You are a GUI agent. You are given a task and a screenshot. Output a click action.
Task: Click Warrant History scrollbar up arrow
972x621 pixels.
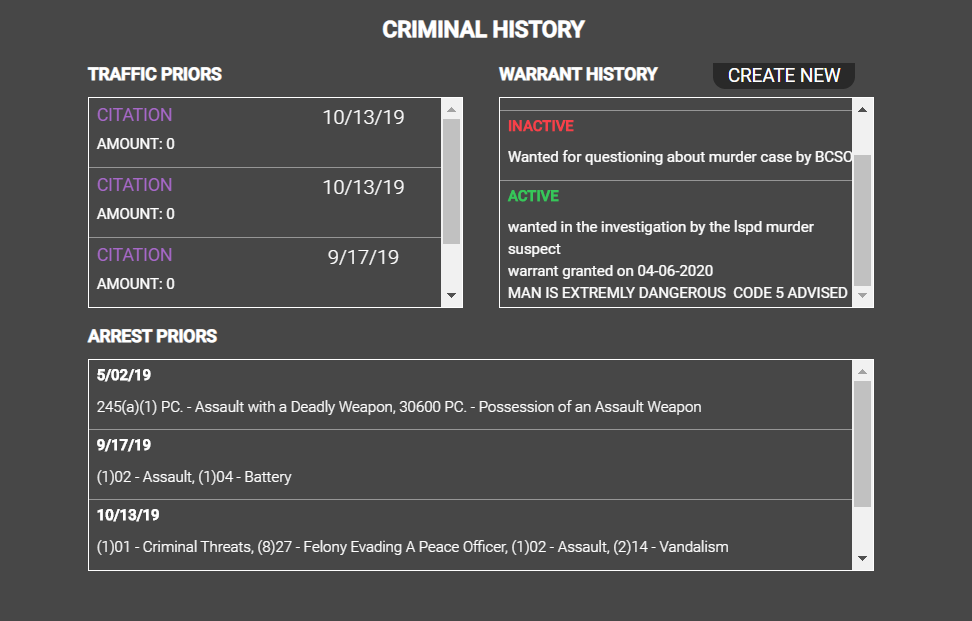862,110
